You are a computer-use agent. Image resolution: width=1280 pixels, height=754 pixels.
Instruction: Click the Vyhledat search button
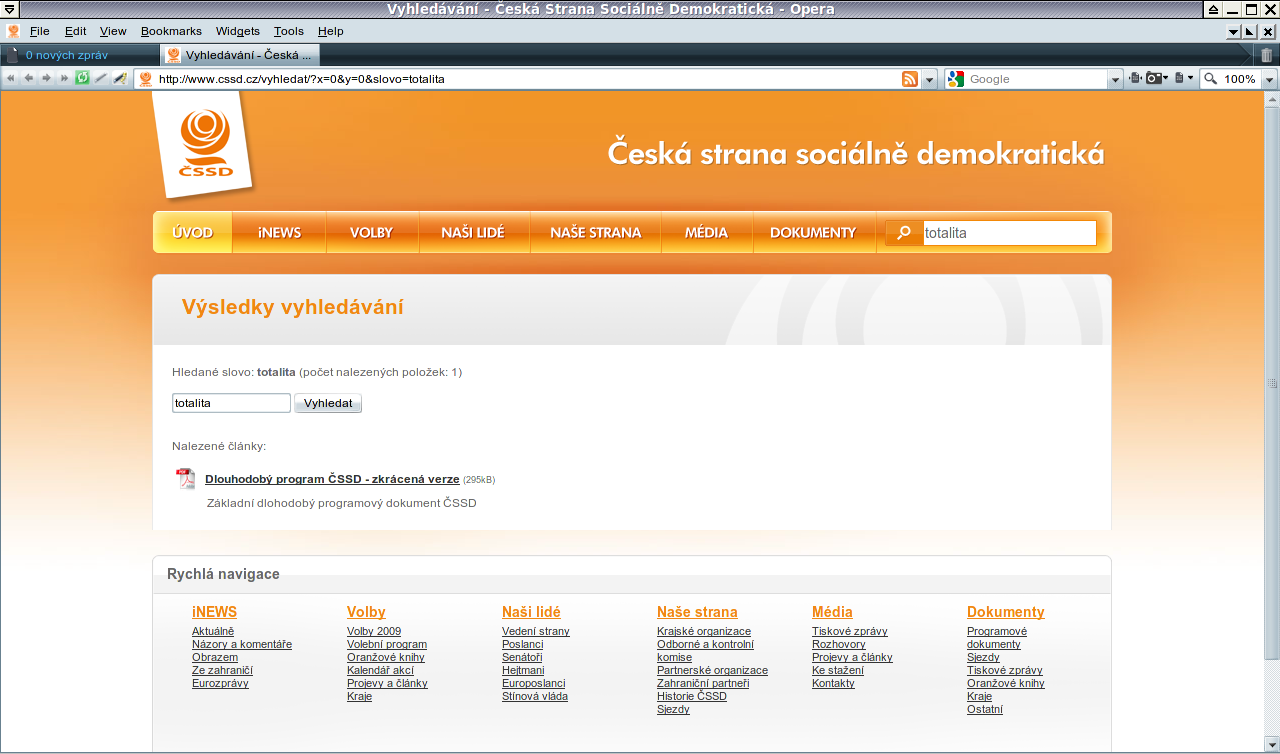(328, 403)
